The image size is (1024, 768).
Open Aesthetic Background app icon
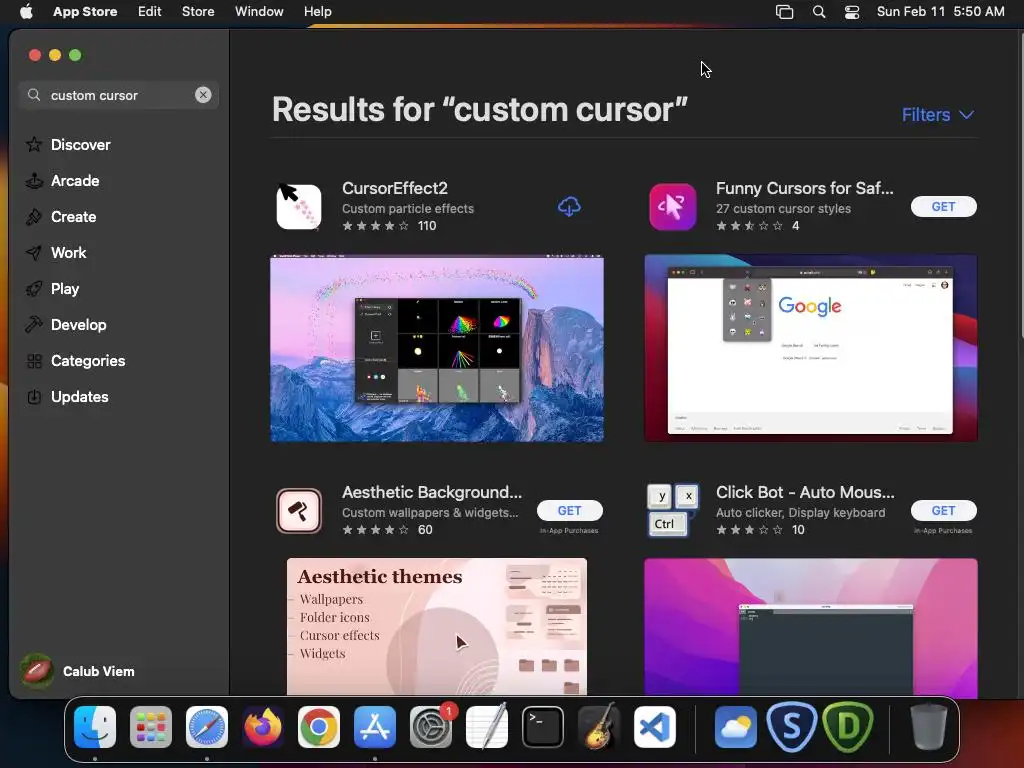[x=298, y=511]
